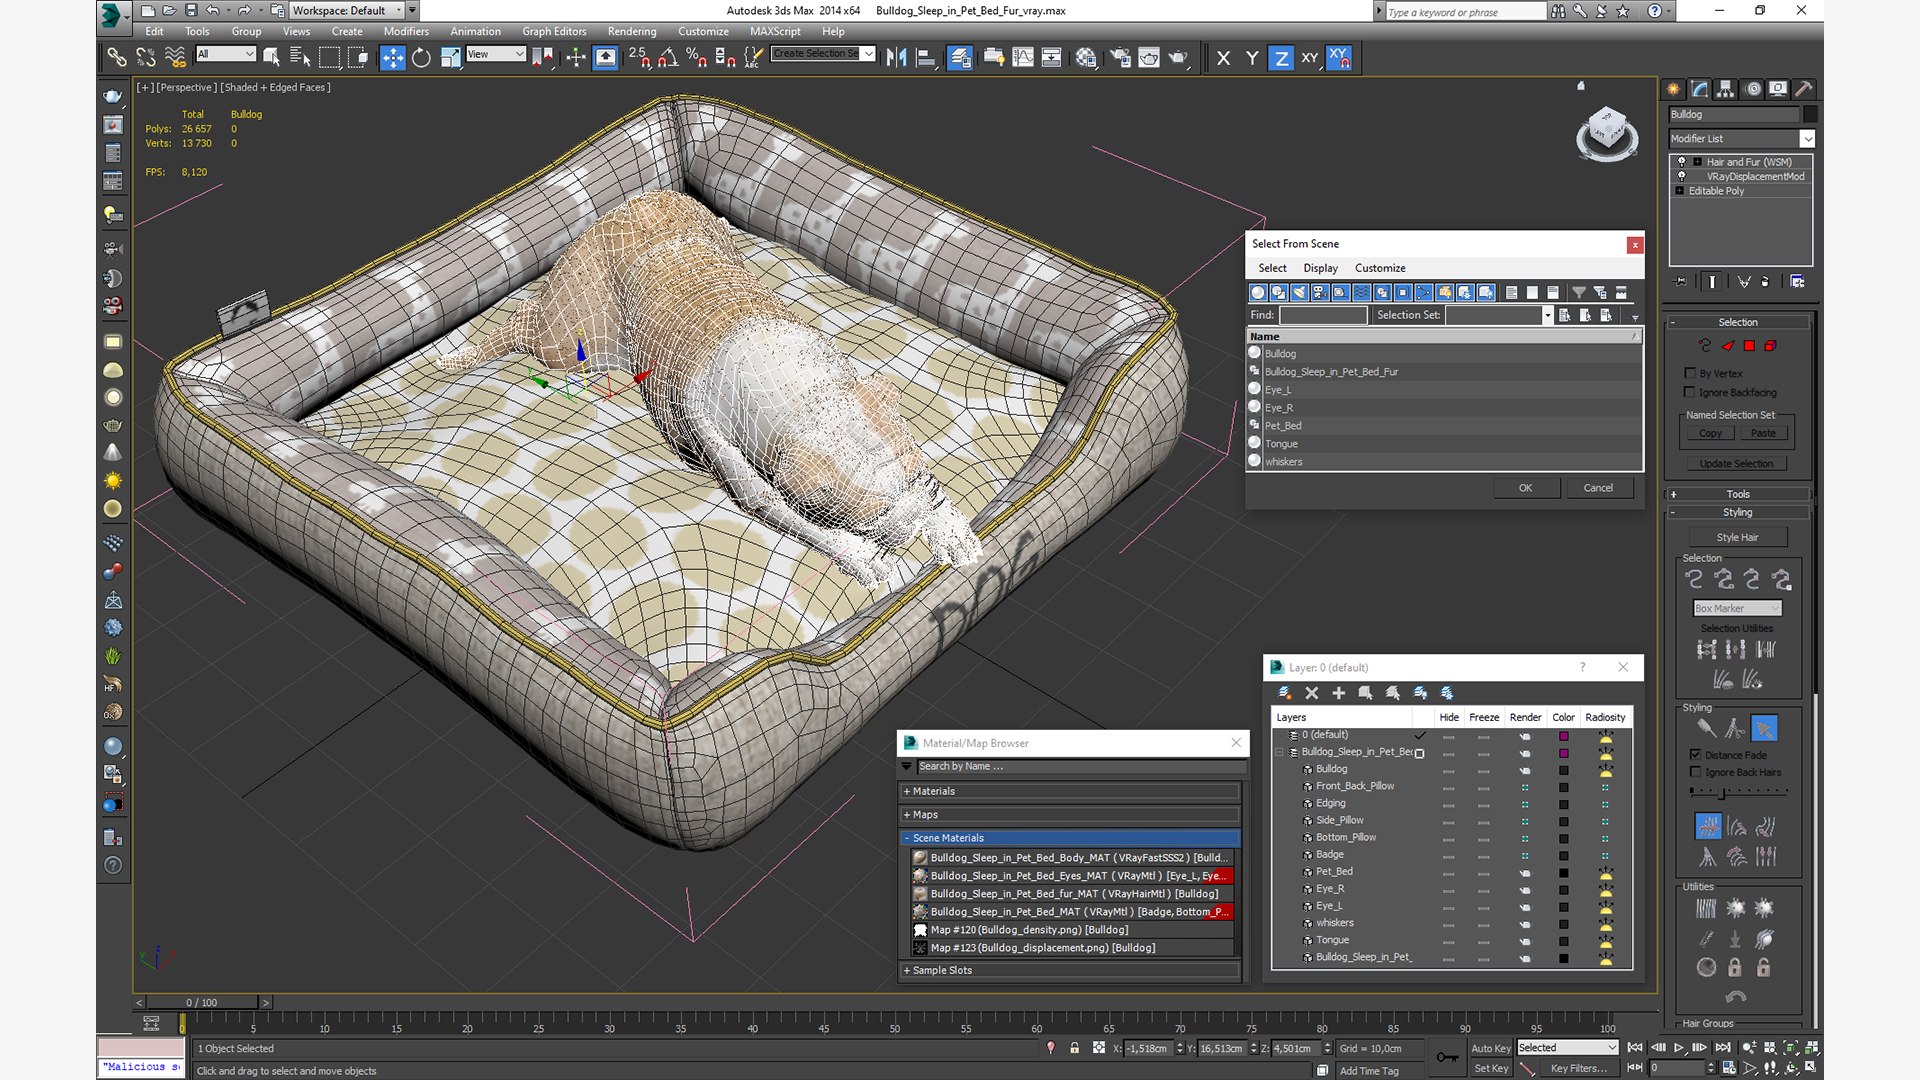Click the Bulldog object color swatch
Image resolution: width=1920 pixels, height=1080 pixels.
pyautogui.click(x=1810, y=114)
